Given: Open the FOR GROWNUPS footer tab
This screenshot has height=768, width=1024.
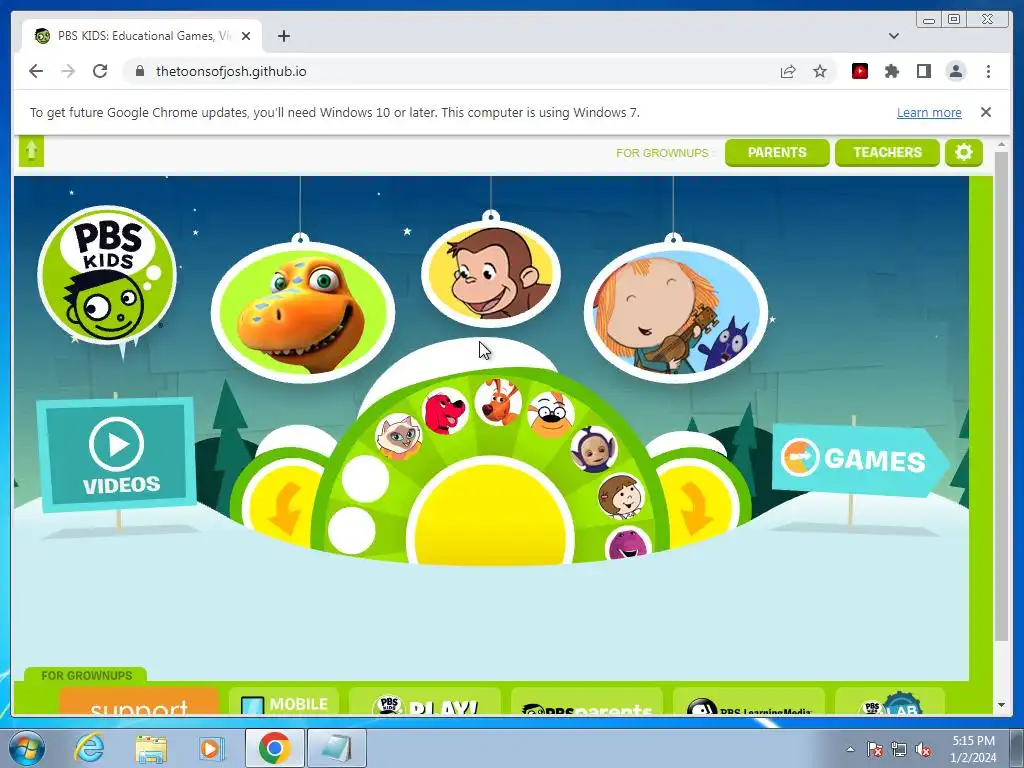Looking at the screenshot, I should (x=86, y=675).
